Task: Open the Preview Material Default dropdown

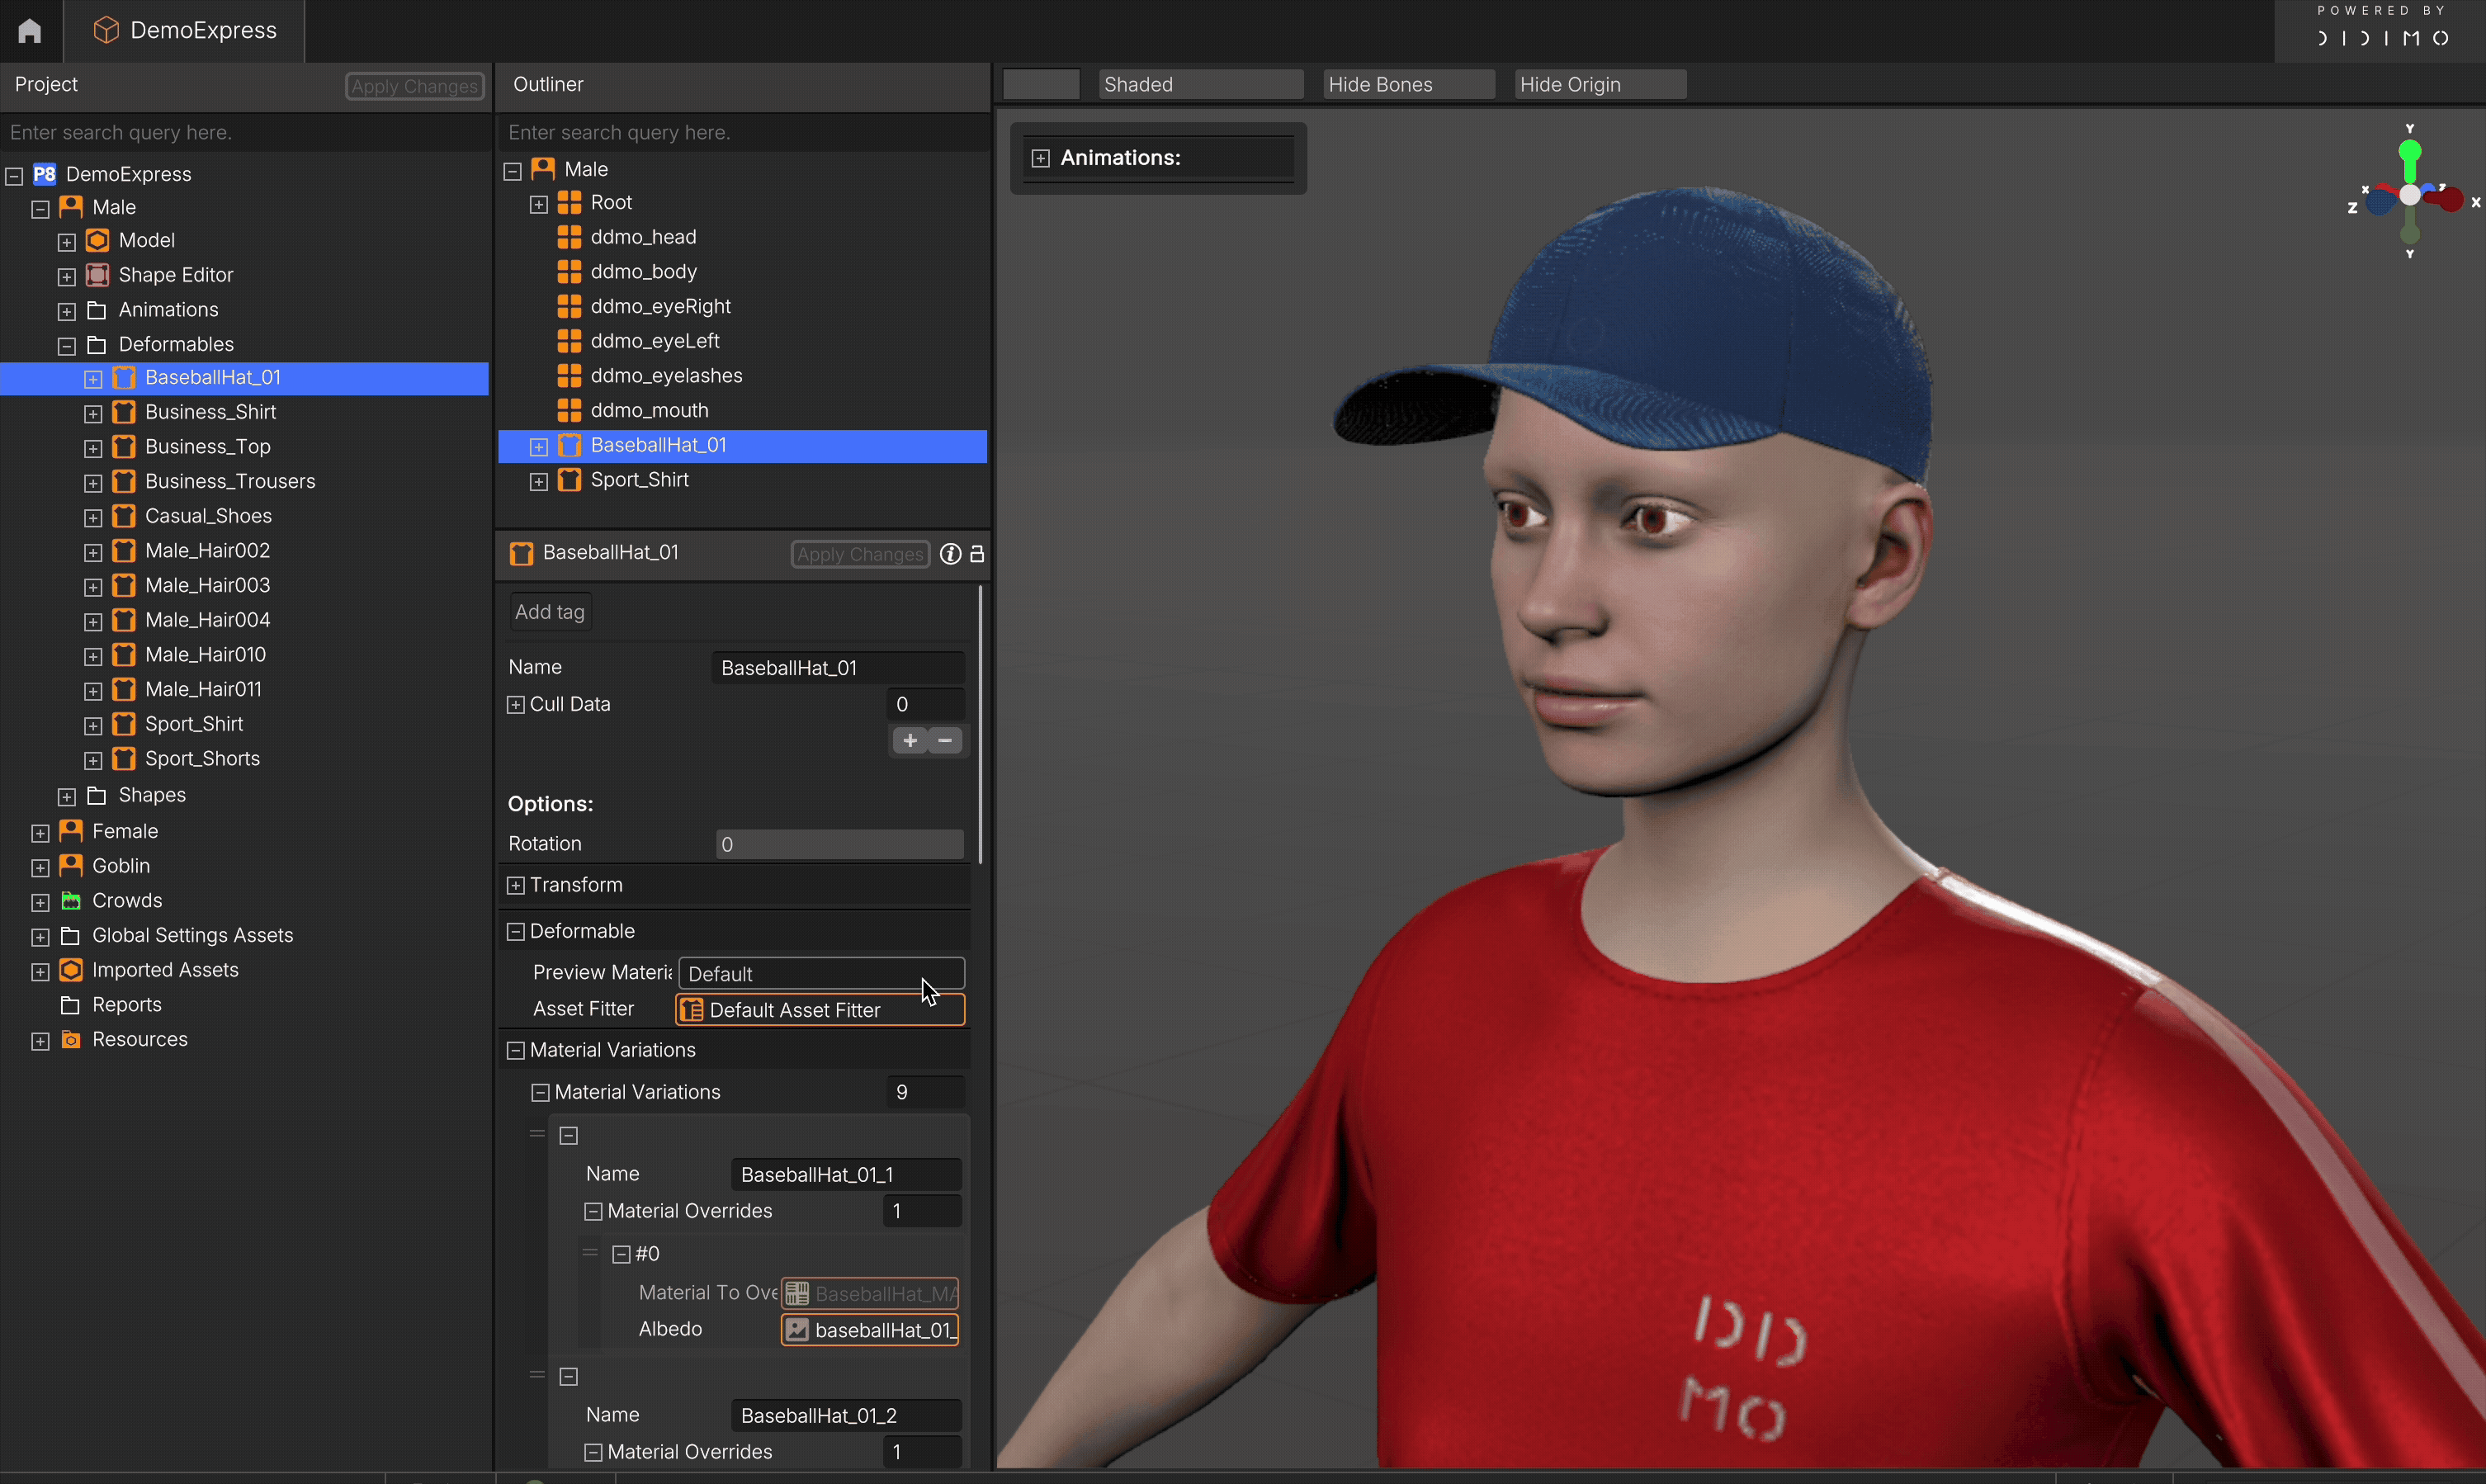Action: click(820, 973)
